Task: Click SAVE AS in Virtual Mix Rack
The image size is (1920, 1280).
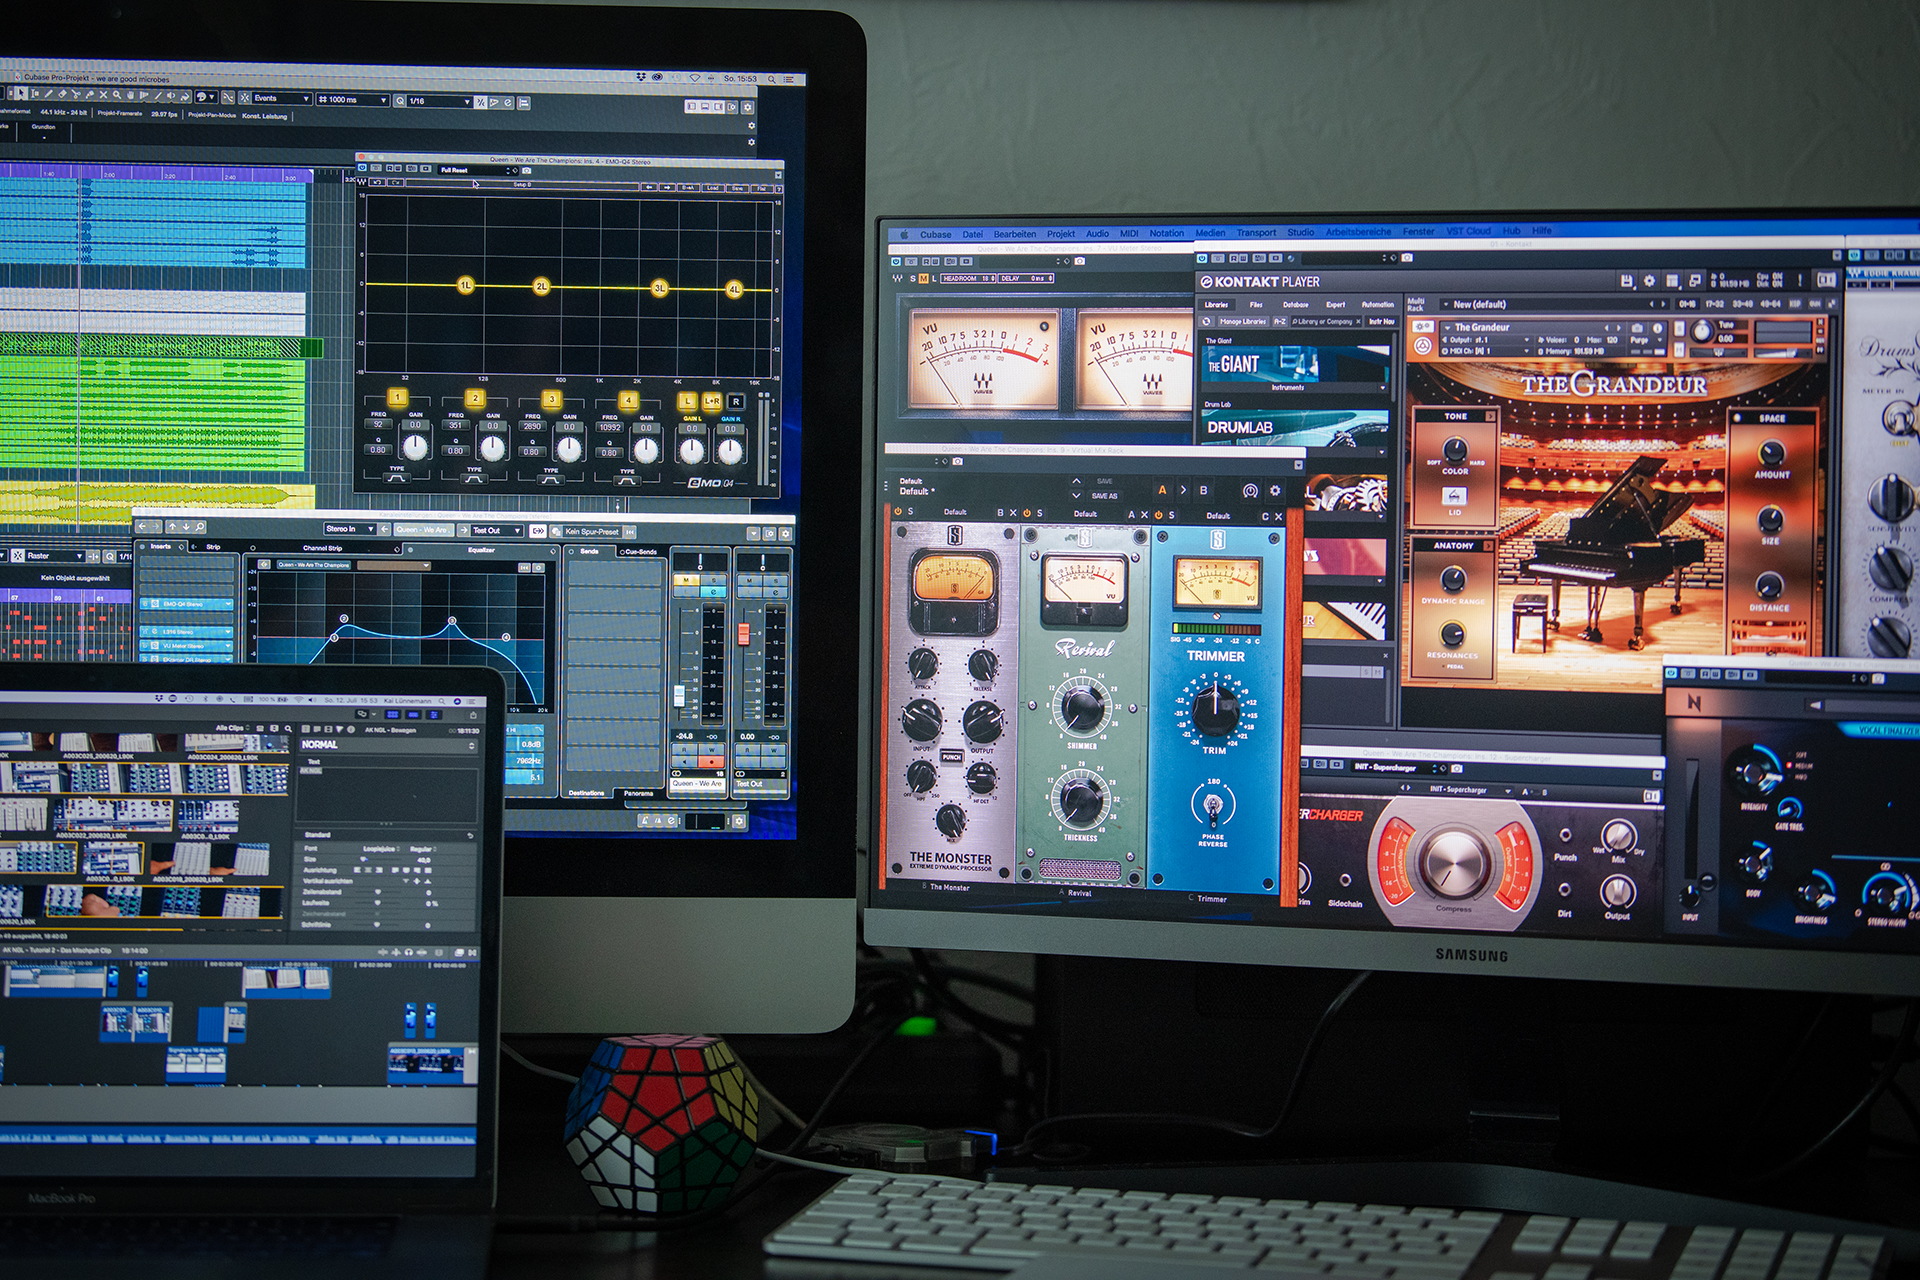Action: (1104, 496)
